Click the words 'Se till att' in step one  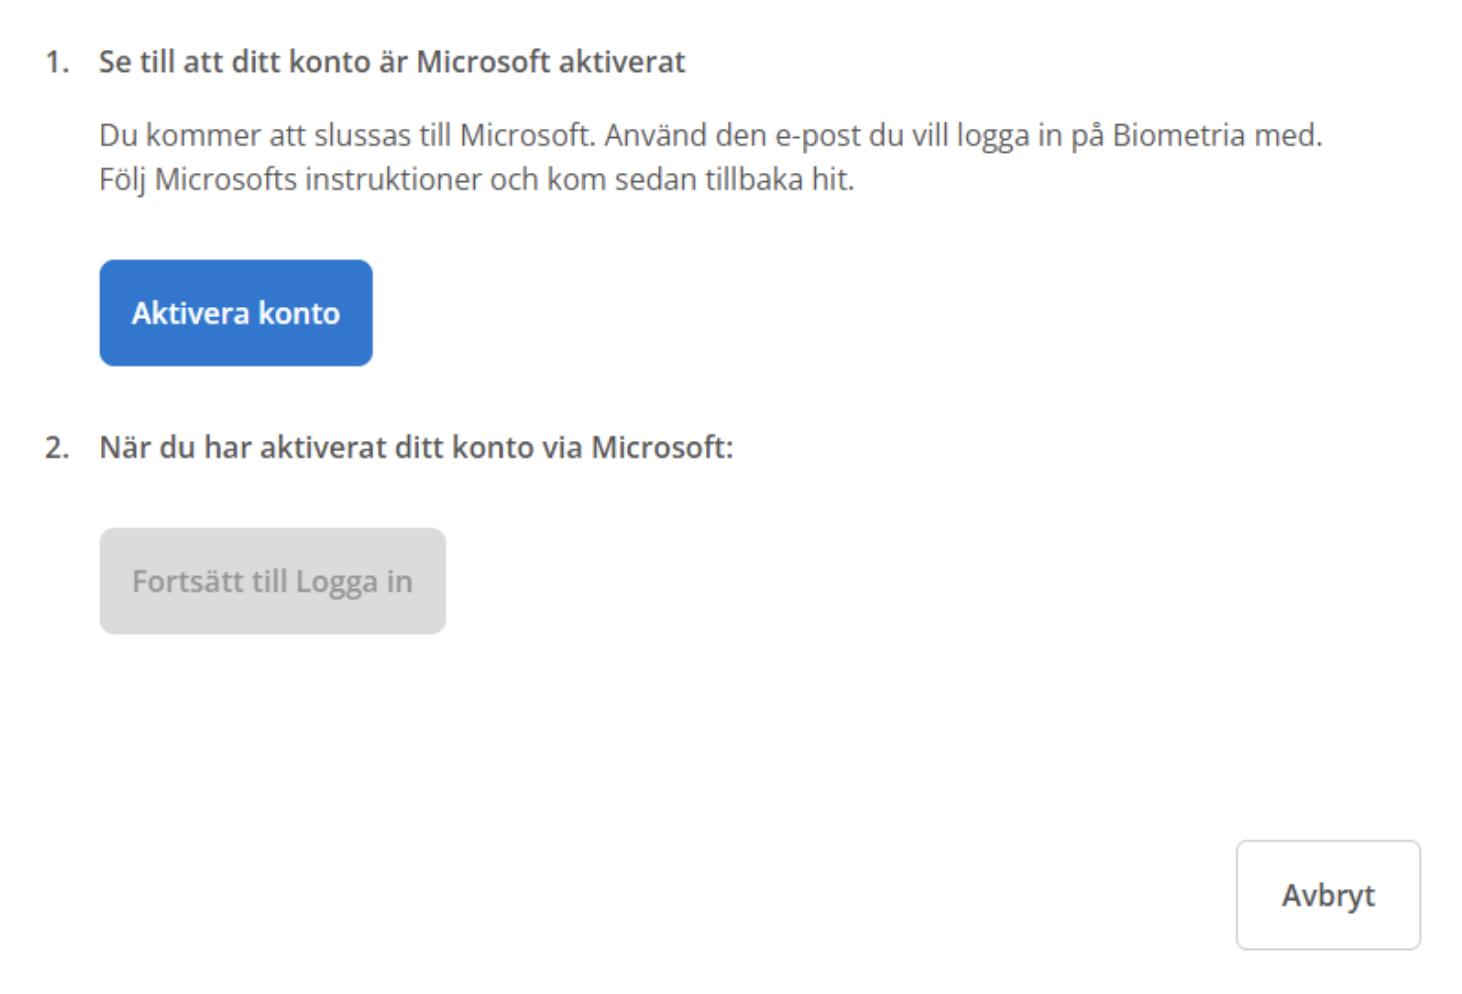click(160, 62)
